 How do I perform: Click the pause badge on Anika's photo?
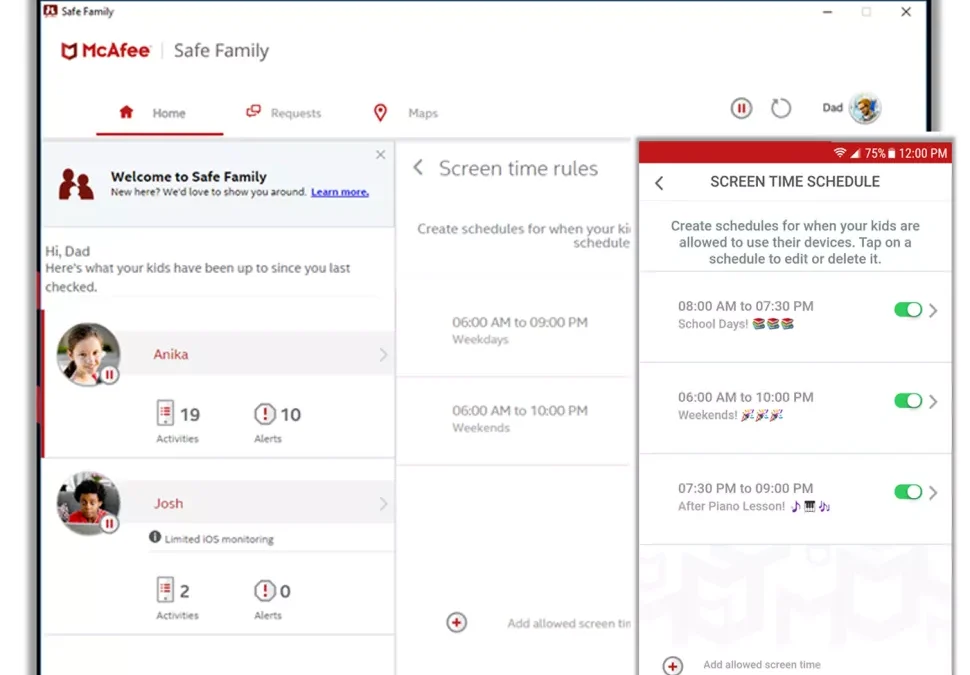[x=110, y=375]
